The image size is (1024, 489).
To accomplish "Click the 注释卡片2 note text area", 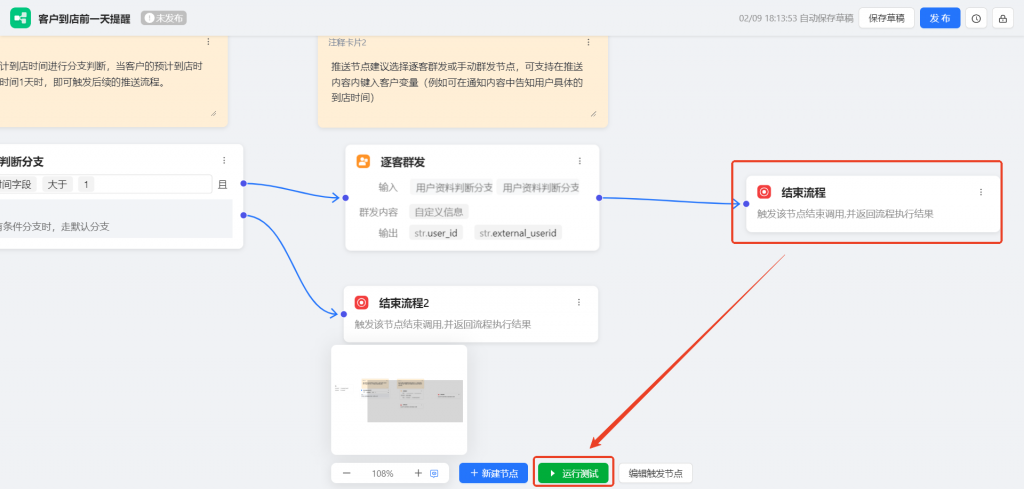I will 457,82.
